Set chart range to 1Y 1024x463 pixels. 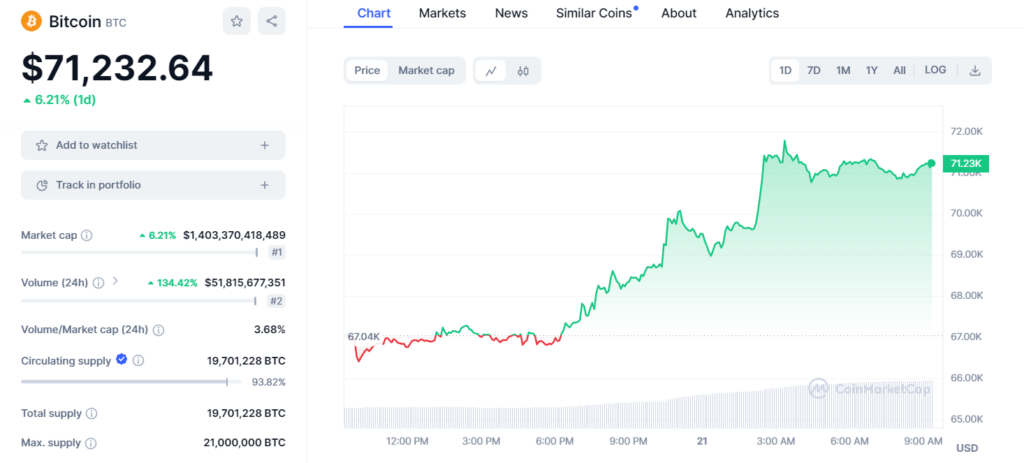pyautogui.click(x=872, y=71)
